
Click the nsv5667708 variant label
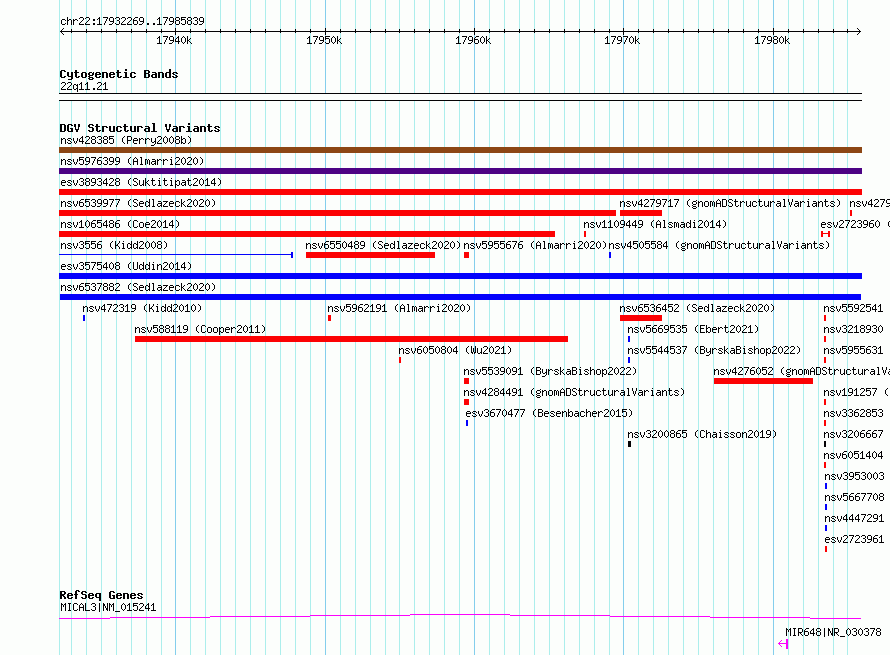pyautogui.click(x=854, y=497)
